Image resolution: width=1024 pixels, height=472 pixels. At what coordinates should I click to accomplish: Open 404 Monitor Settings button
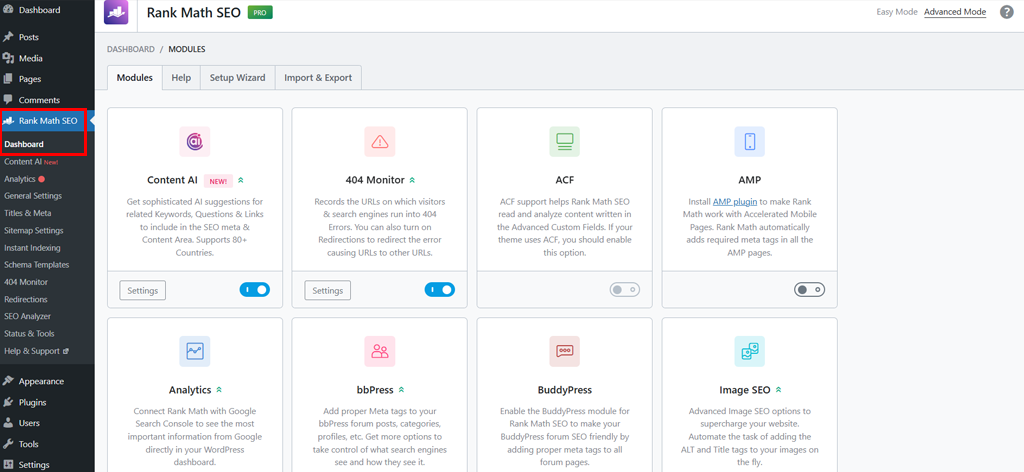pyautogui.click(x=328, y=291)
